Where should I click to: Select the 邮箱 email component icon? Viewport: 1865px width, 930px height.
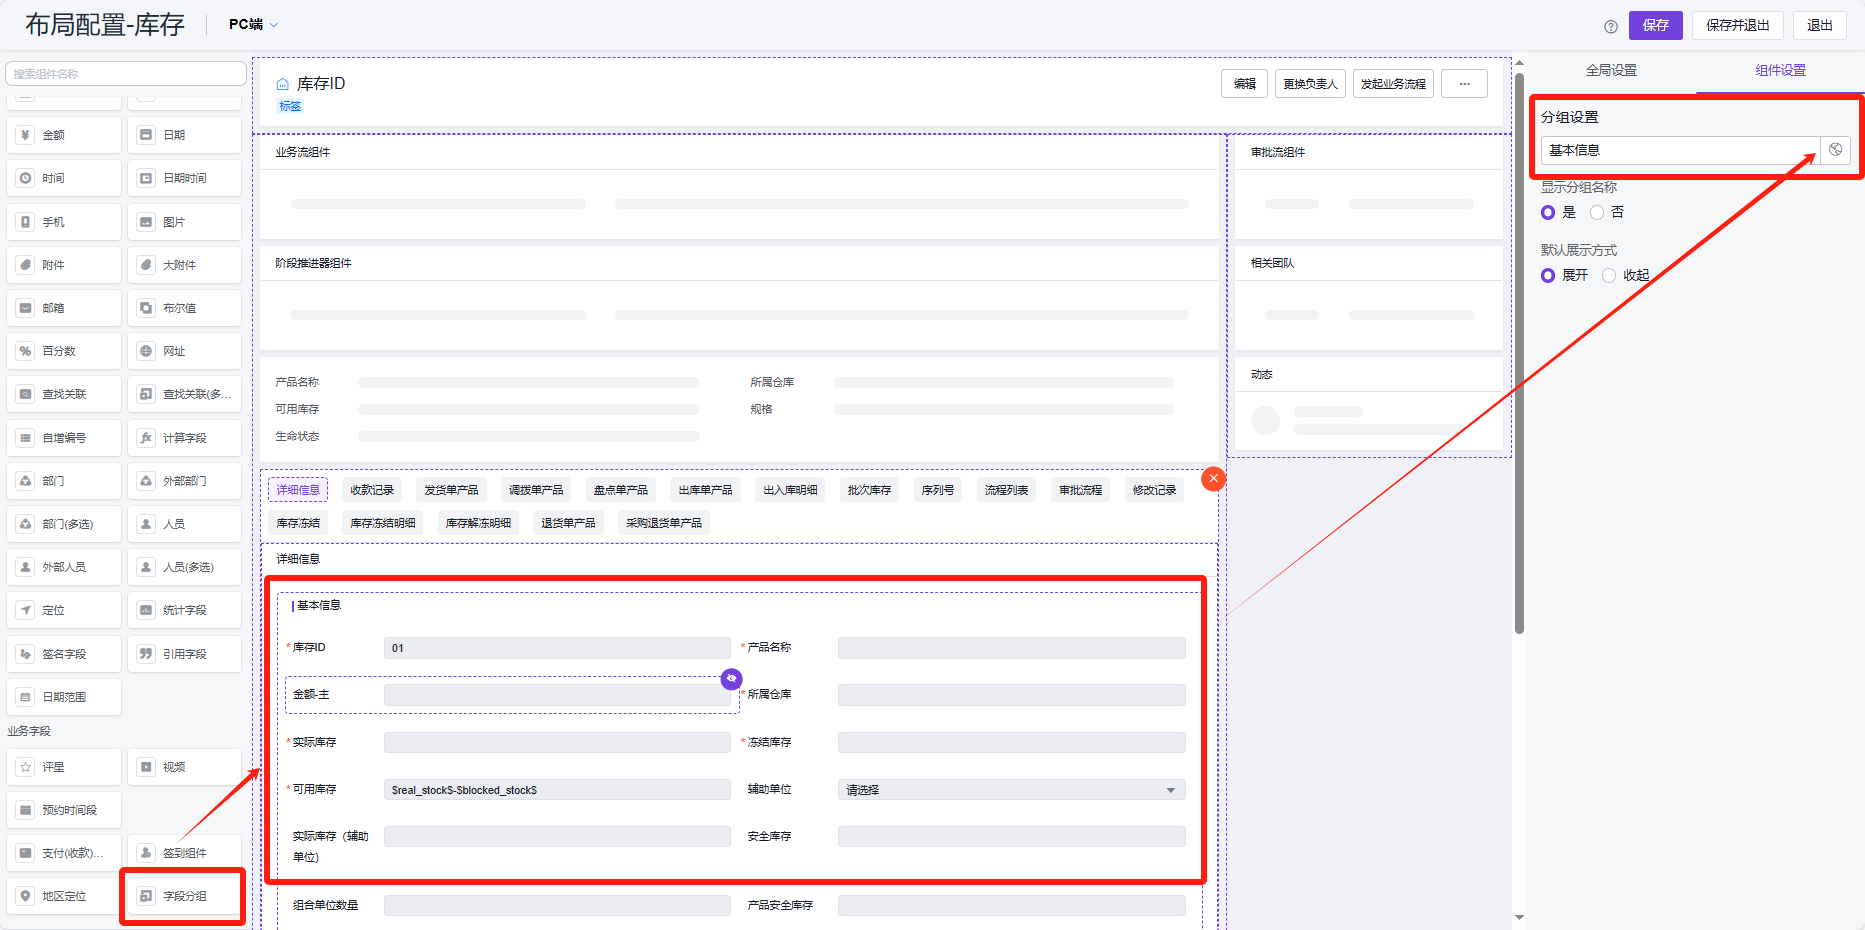click(26, 308)
